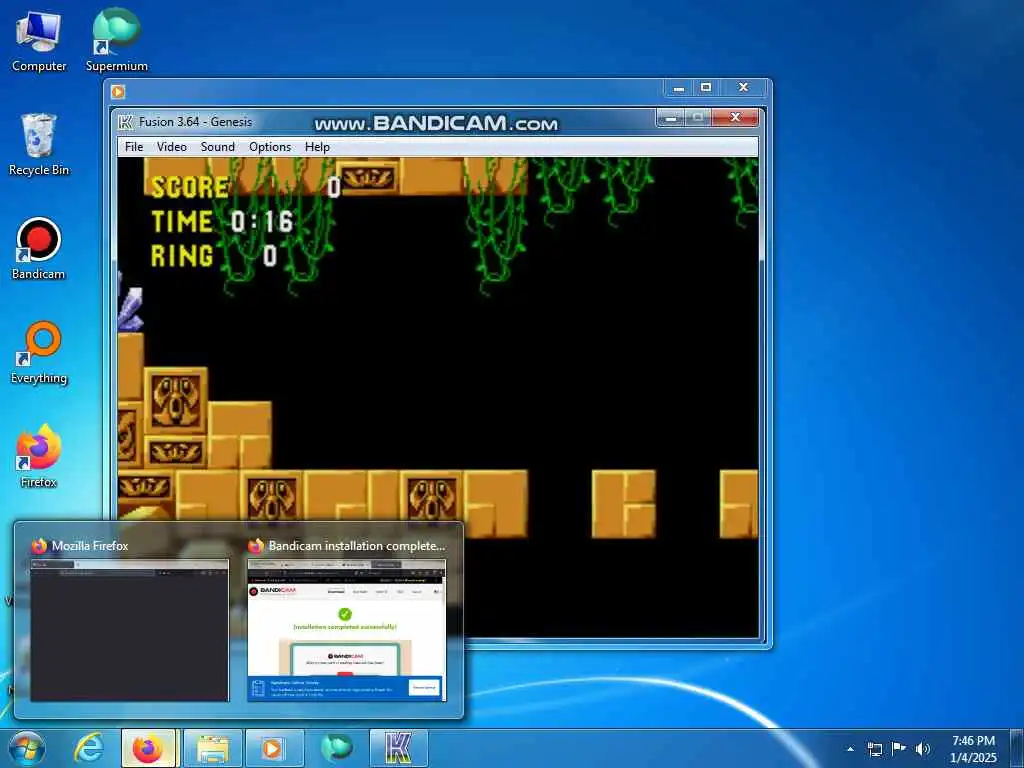Select the Bandicam desktop shortcut
Screen dimensions: 1024x768
[x=39, y=249]
